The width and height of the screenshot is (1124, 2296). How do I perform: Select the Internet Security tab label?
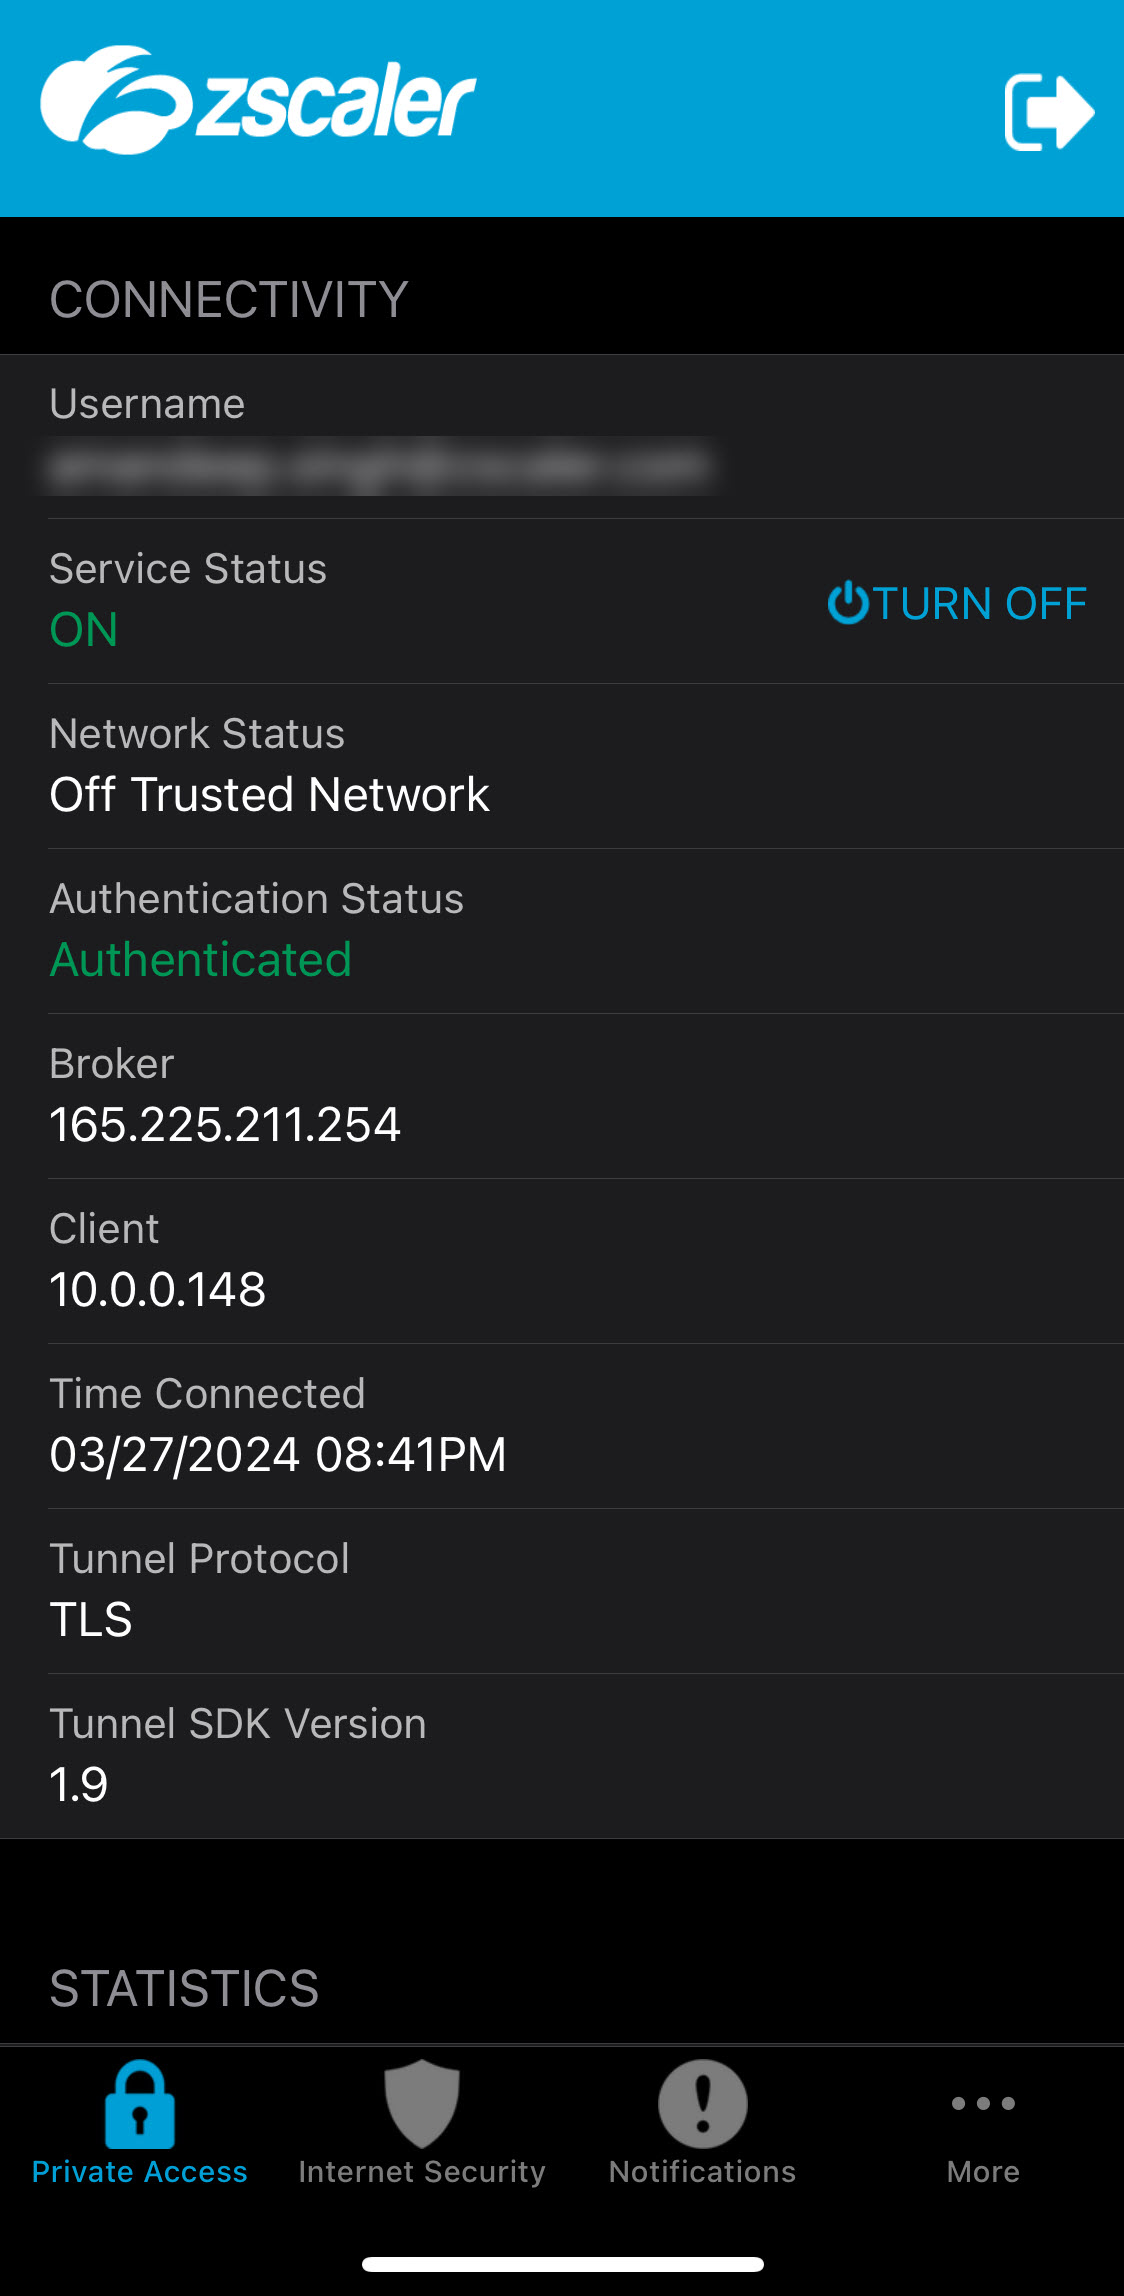click(x=421, y=2172)
